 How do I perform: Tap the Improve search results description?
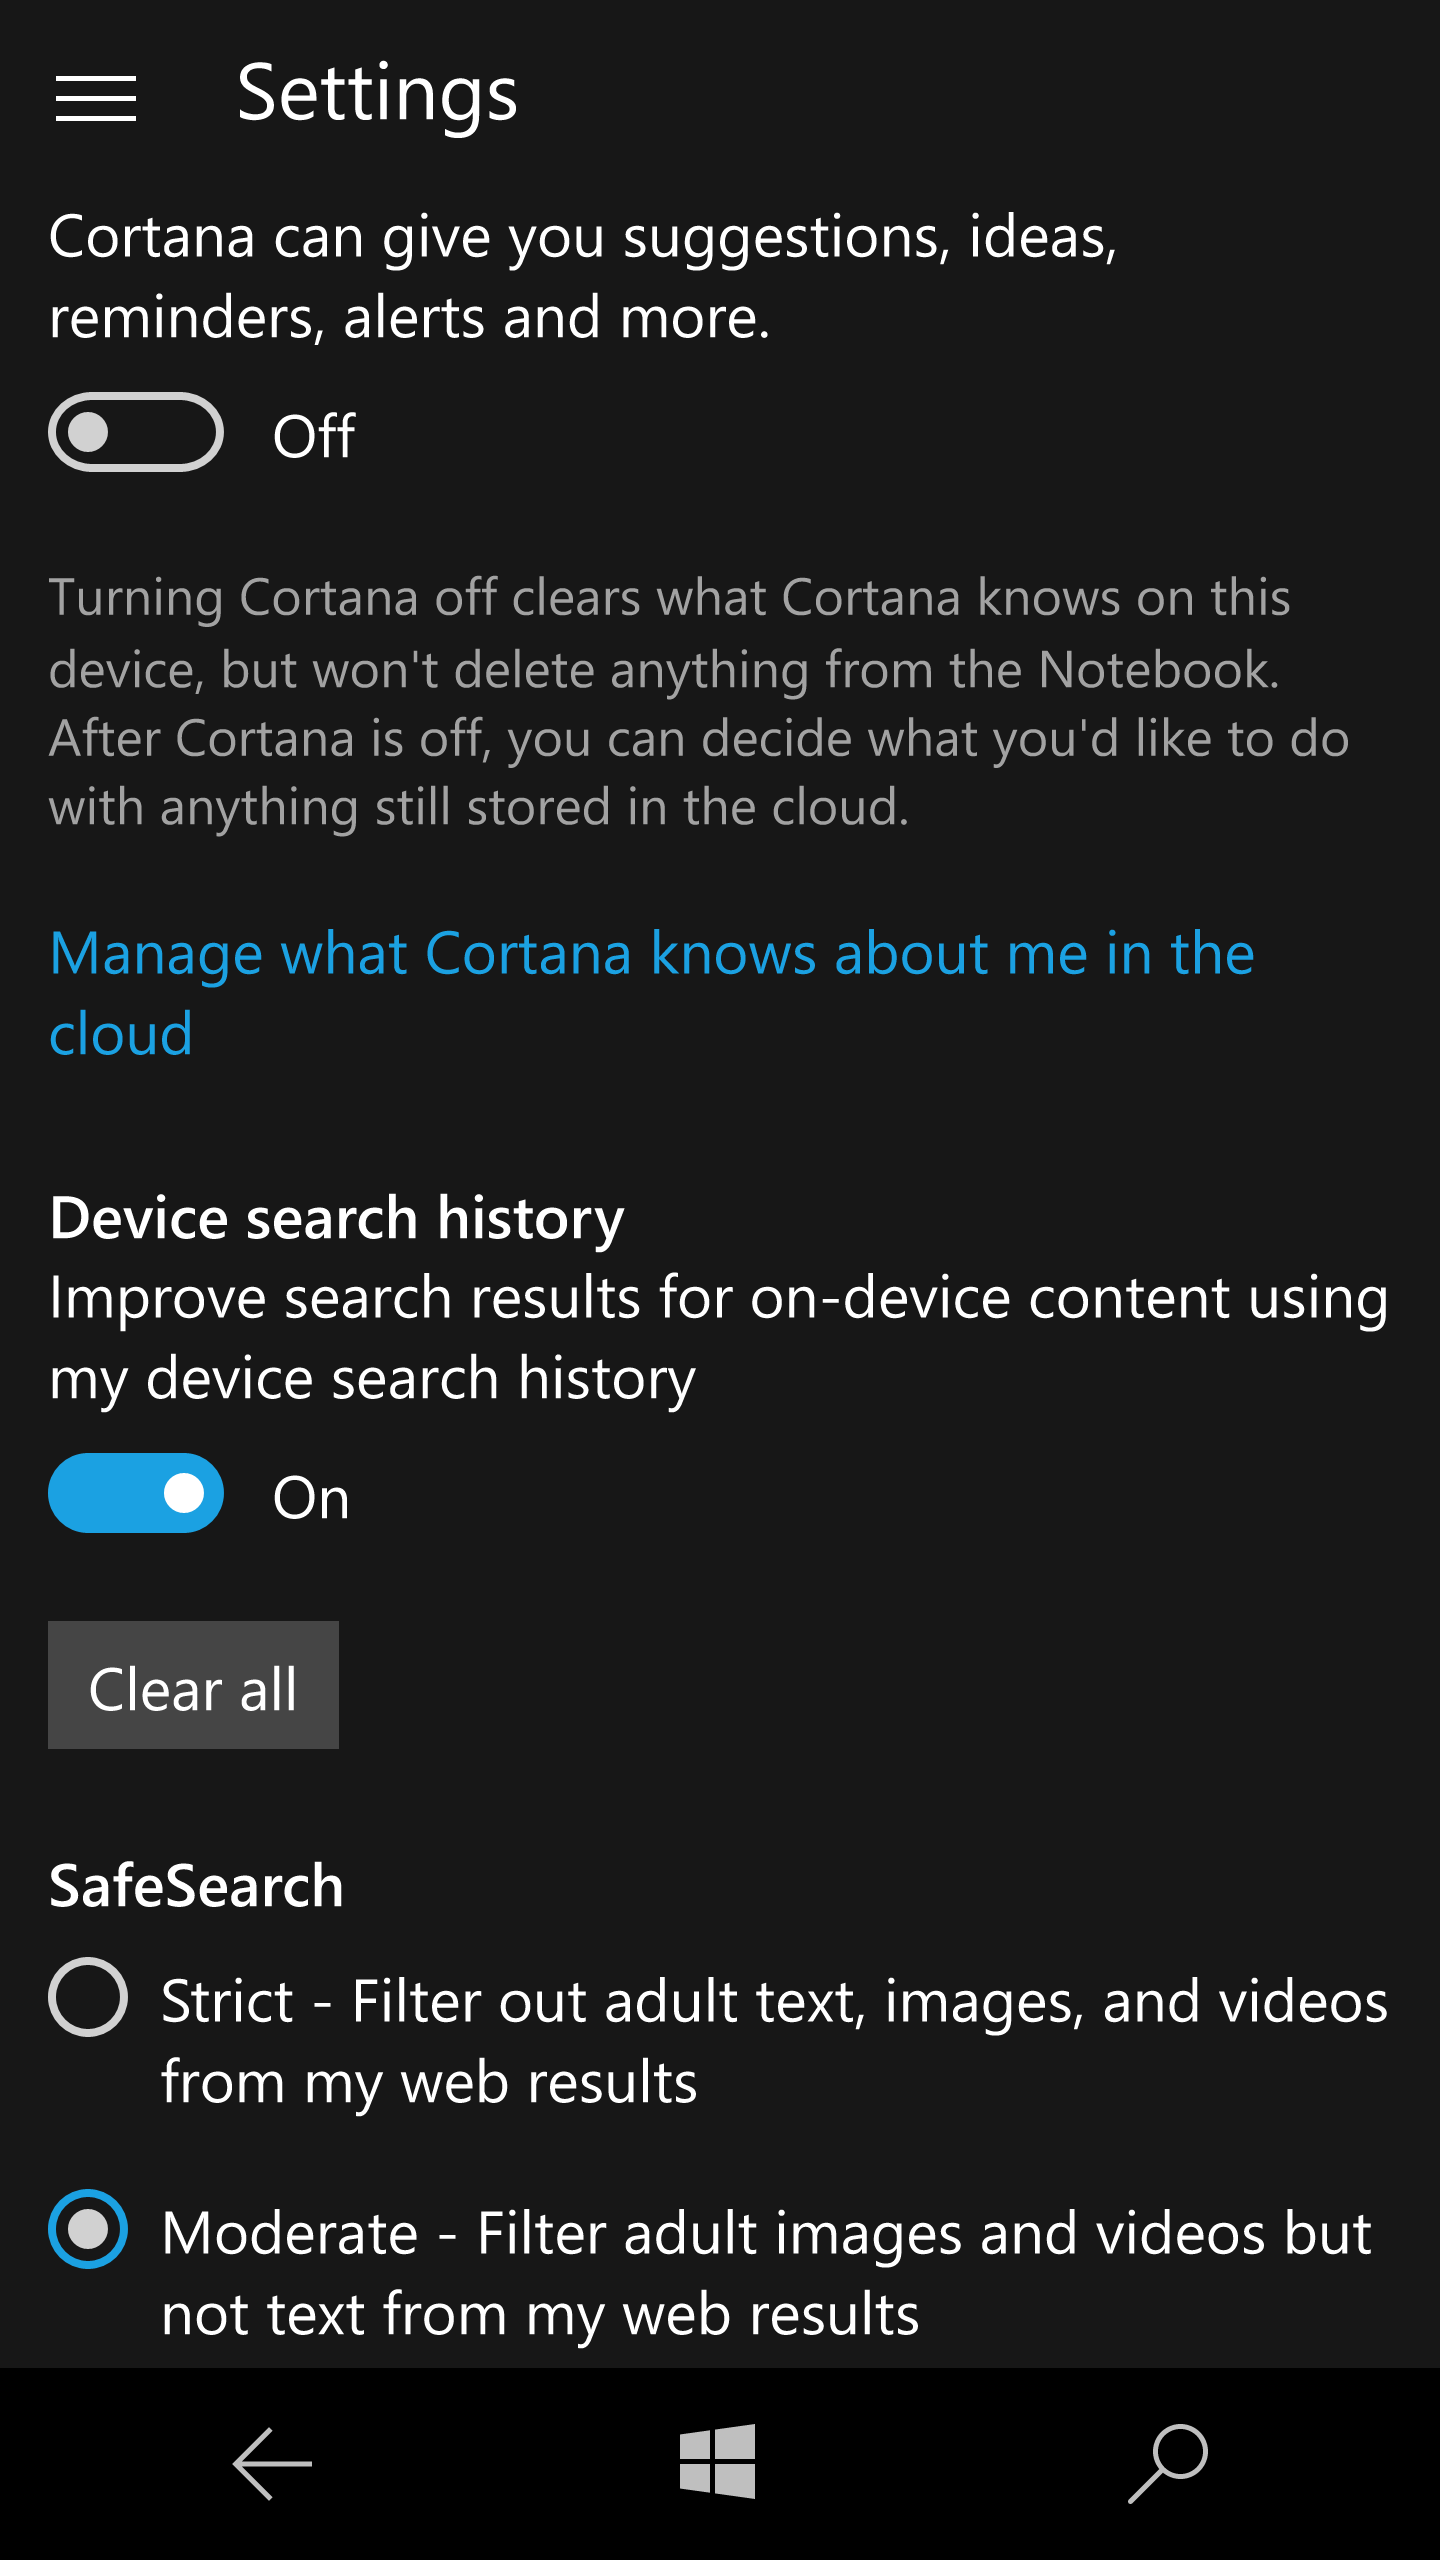718,1338
